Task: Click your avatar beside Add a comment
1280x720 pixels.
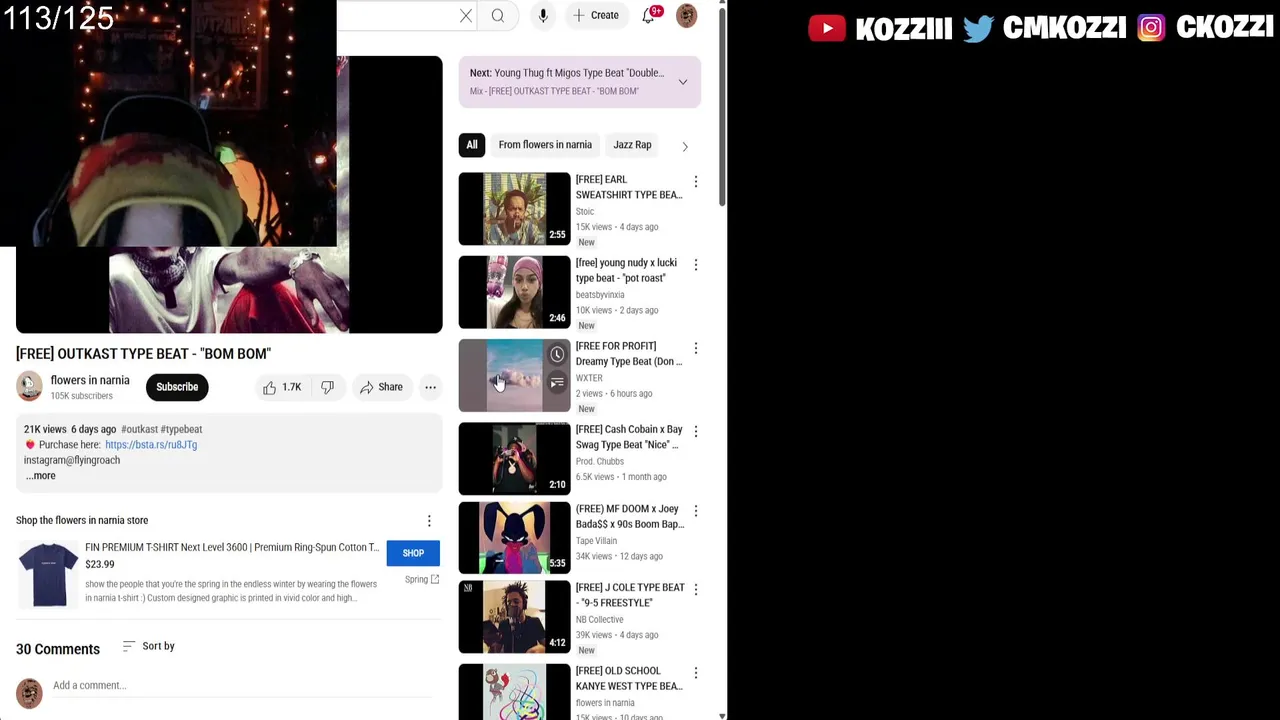Action: [x=29, y=693]
